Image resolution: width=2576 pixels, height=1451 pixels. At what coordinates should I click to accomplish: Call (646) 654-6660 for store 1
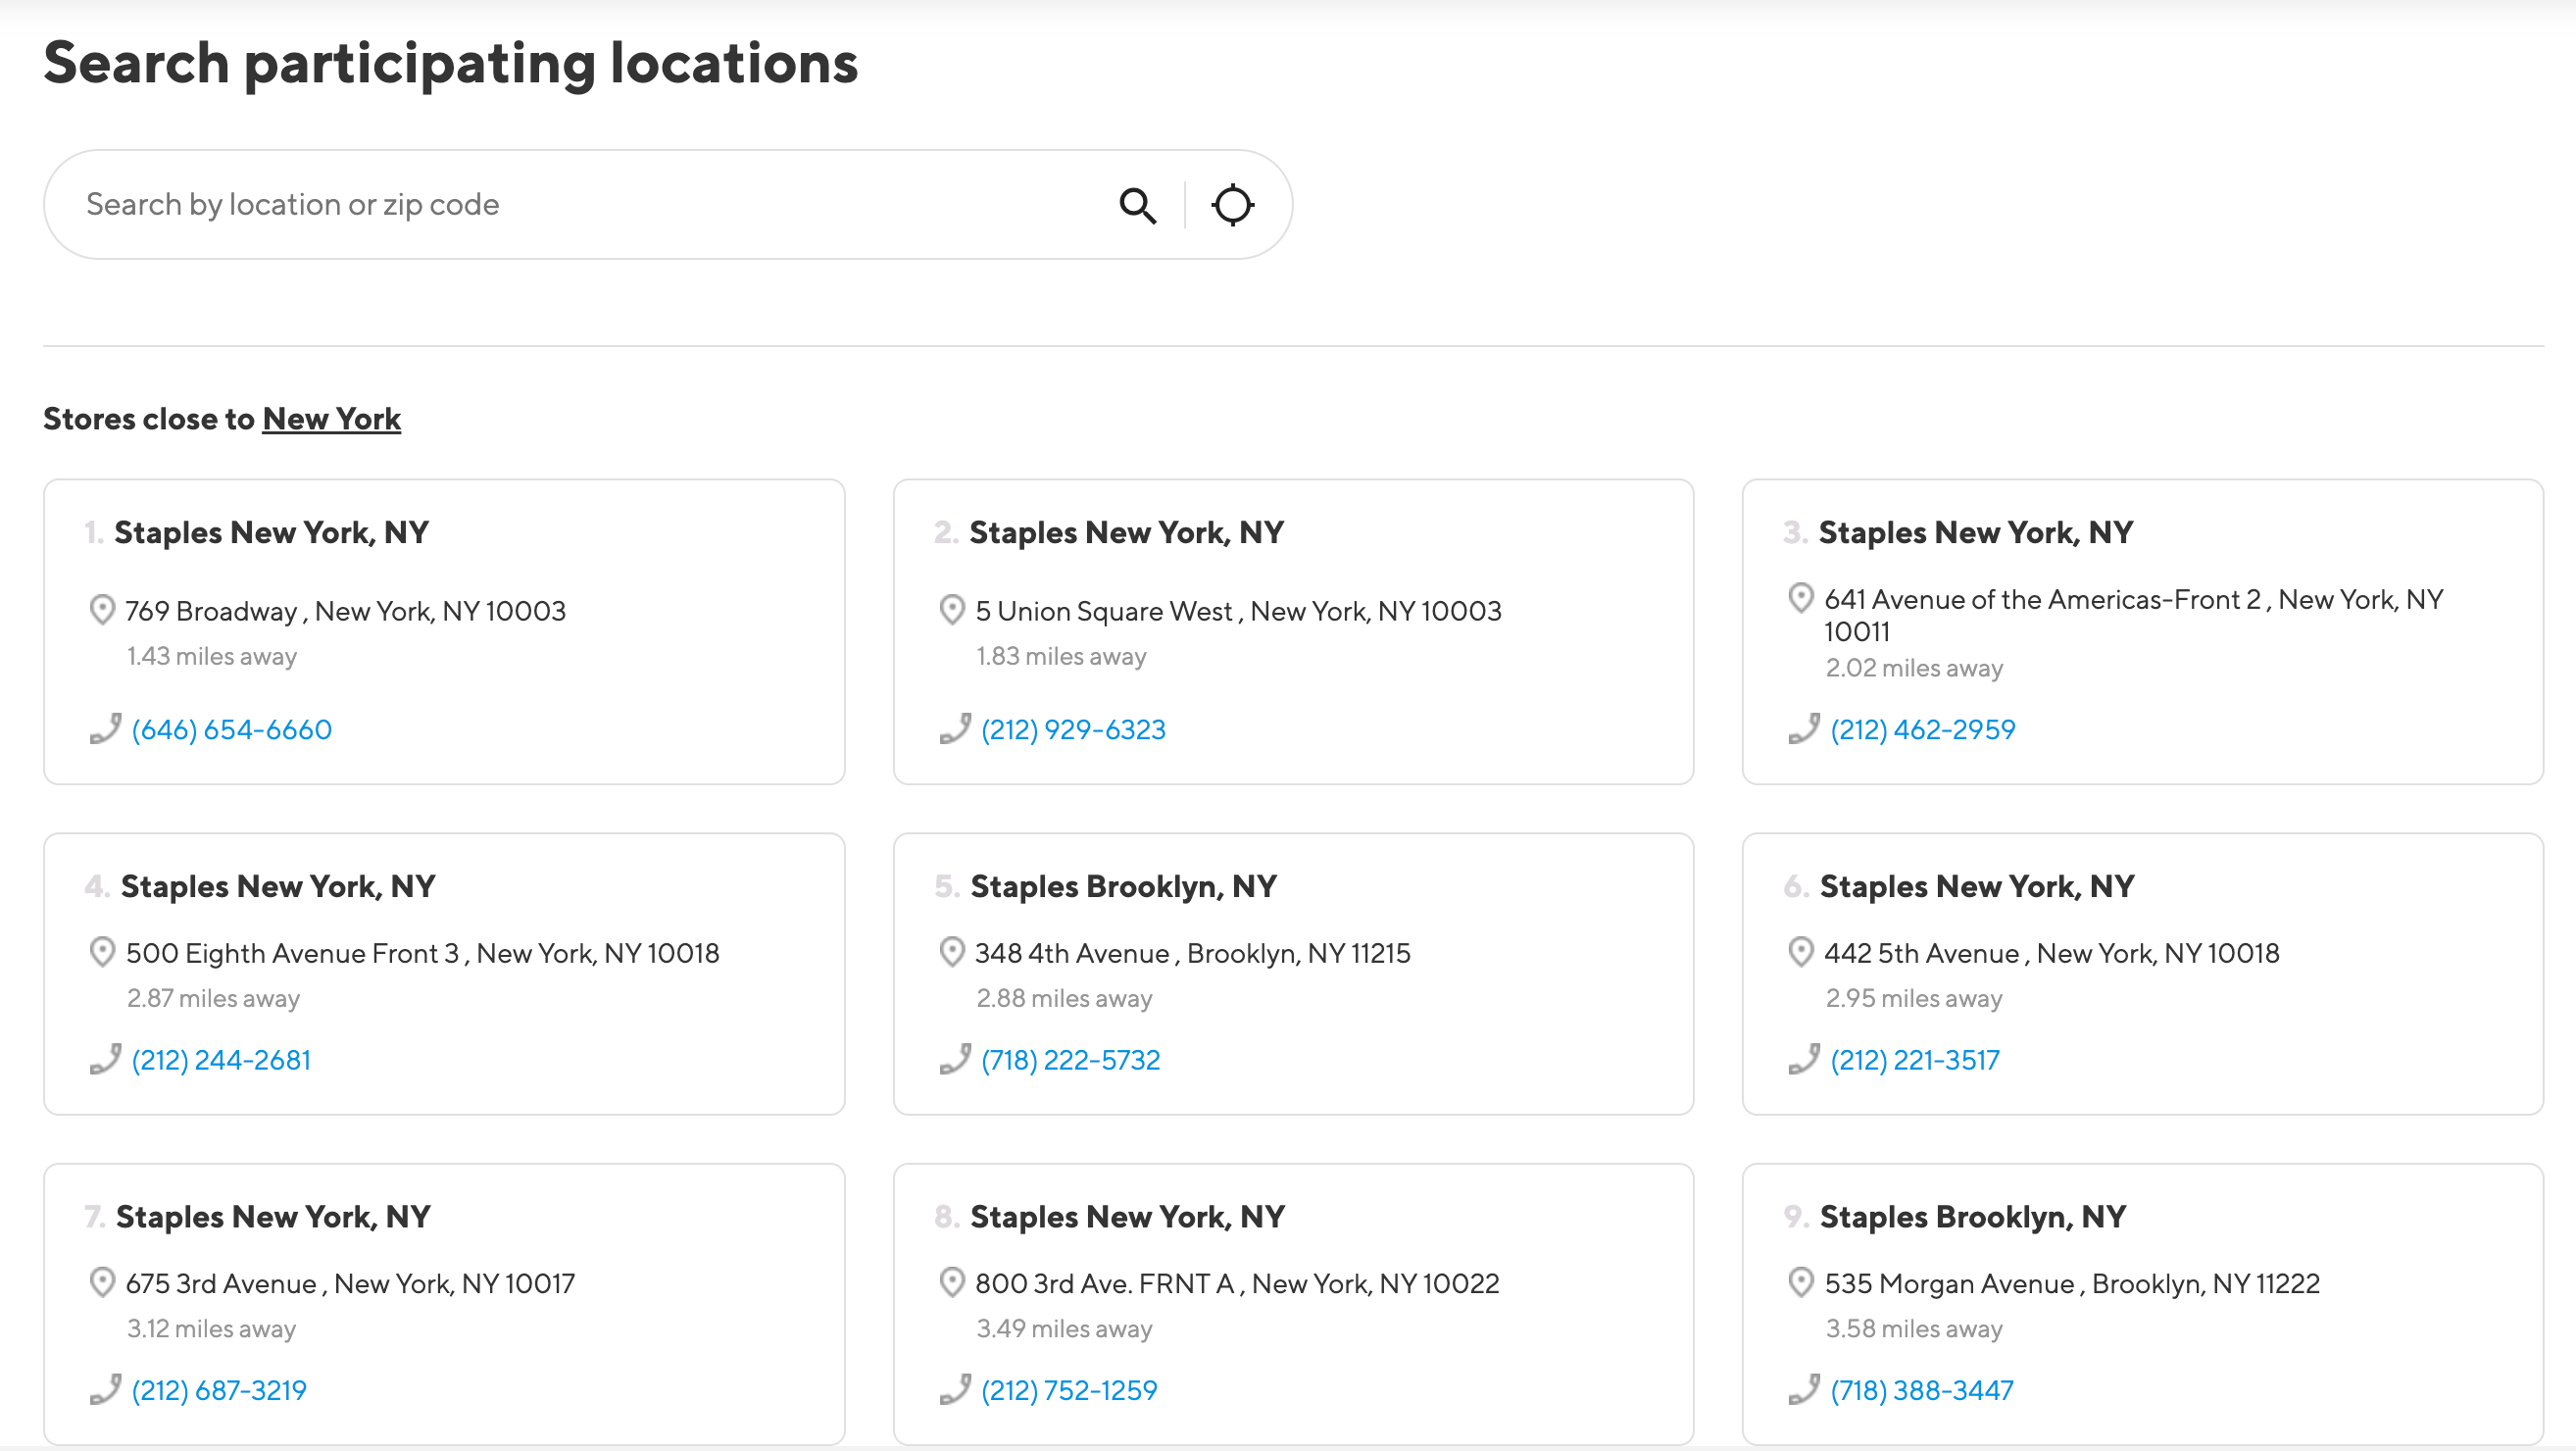[x=231, y=729]
